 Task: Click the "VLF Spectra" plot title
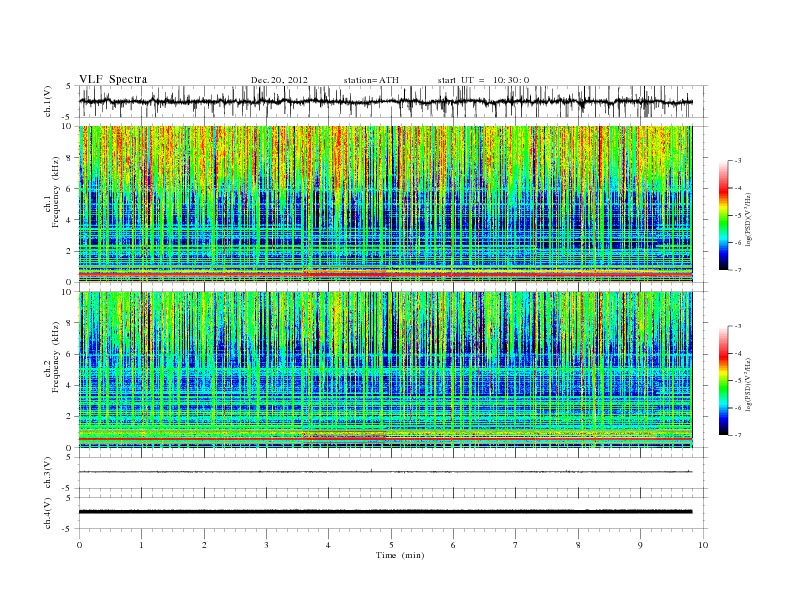[x=113, y=79]
